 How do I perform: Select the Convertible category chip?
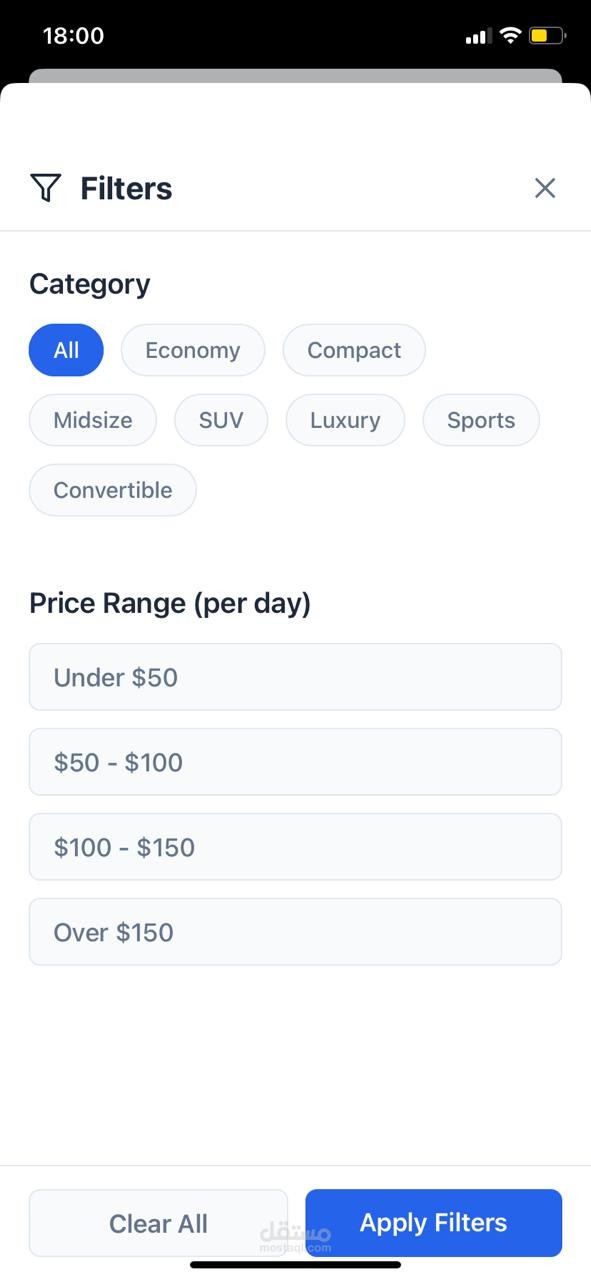click(113, 490)
